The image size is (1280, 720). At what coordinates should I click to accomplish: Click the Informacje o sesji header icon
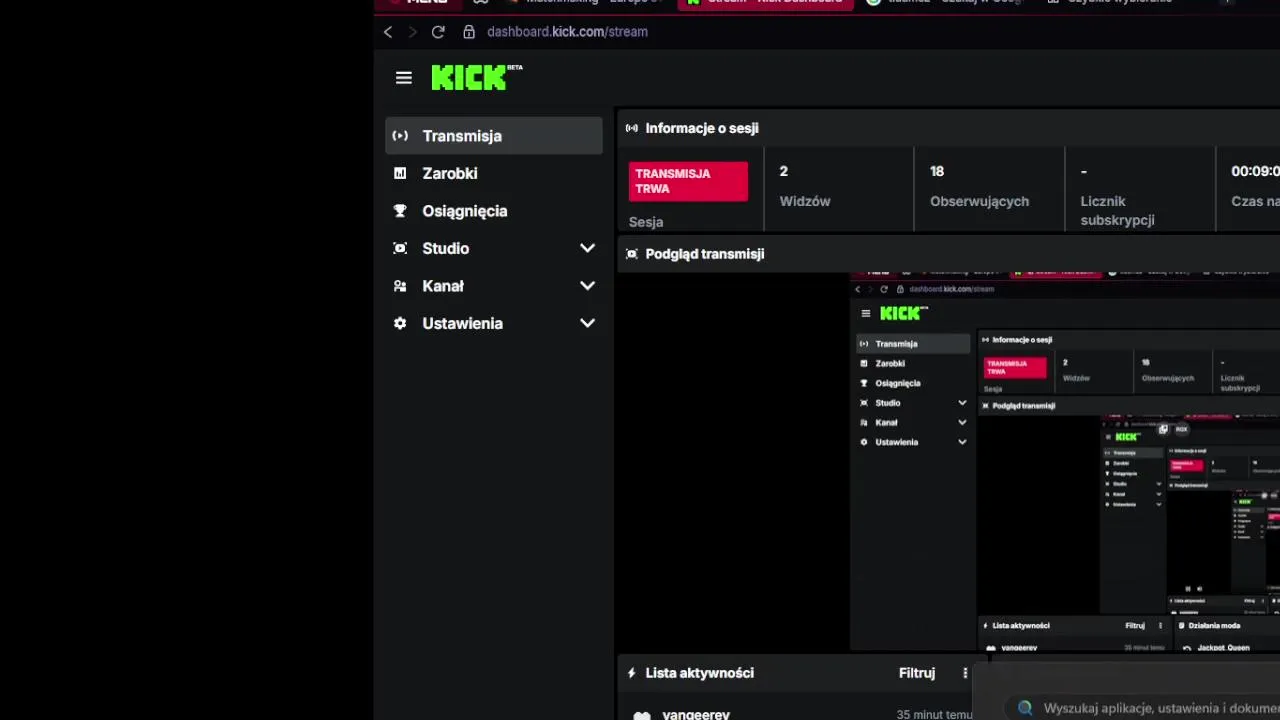(x=632, y=128)
